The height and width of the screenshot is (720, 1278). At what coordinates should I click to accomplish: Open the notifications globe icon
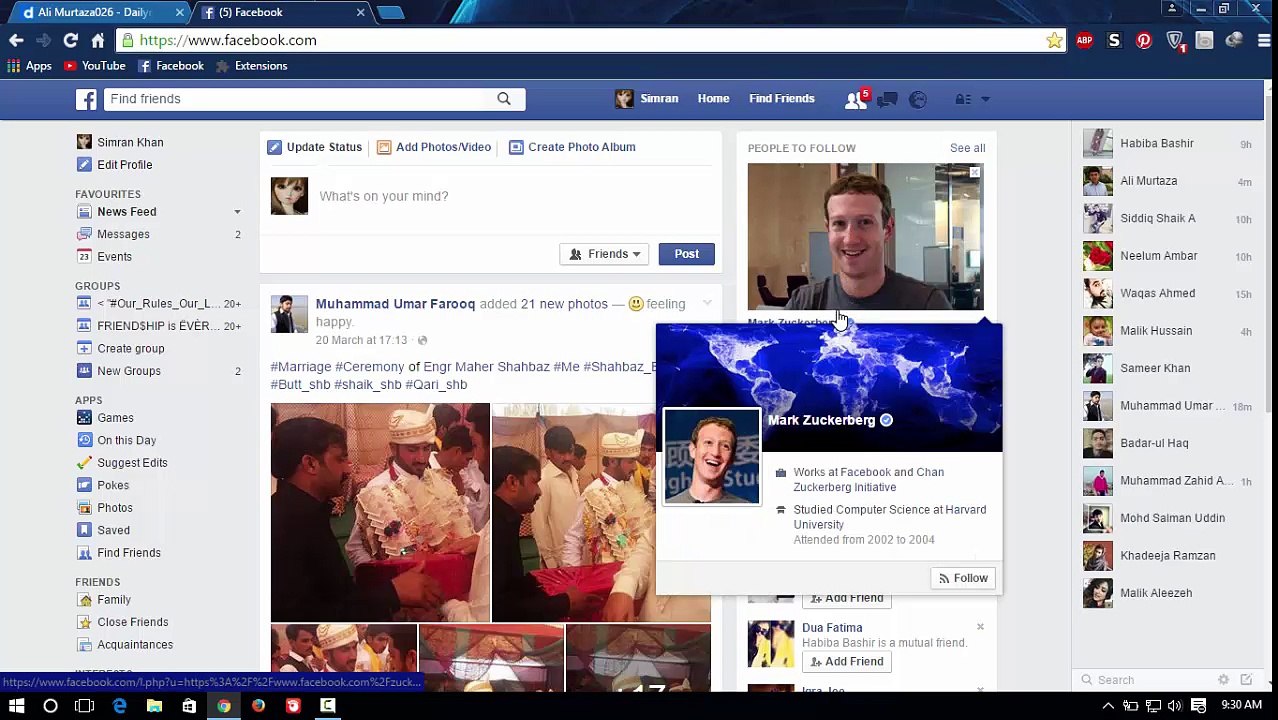[918, 99]
